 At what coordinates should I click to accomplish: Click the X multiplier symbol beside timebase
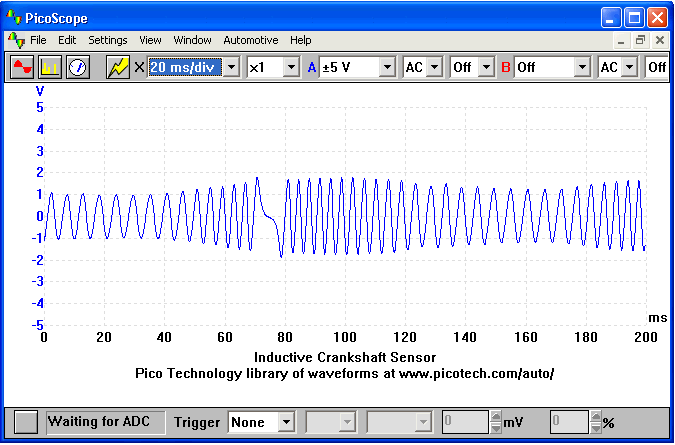139,68
